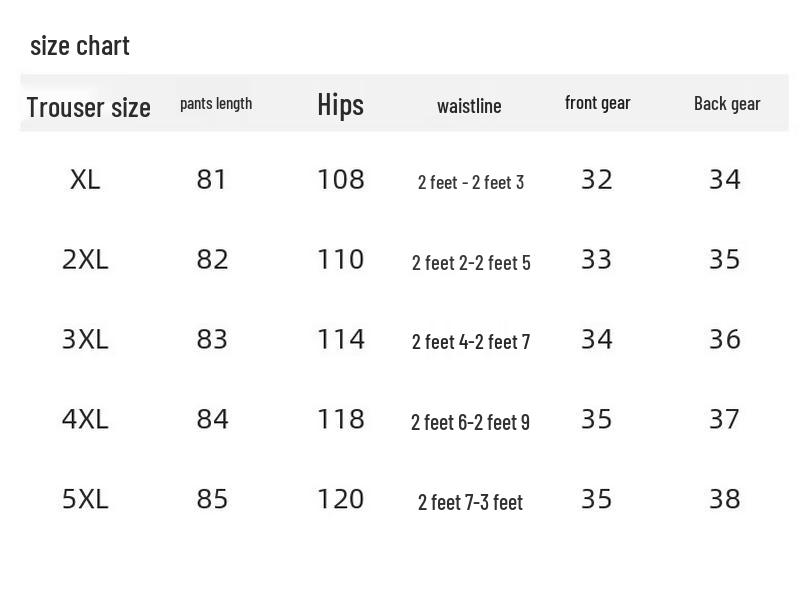
Task: Select the 5XL trouser size row label
Action: pyautogui.click(x=85, y=499)
